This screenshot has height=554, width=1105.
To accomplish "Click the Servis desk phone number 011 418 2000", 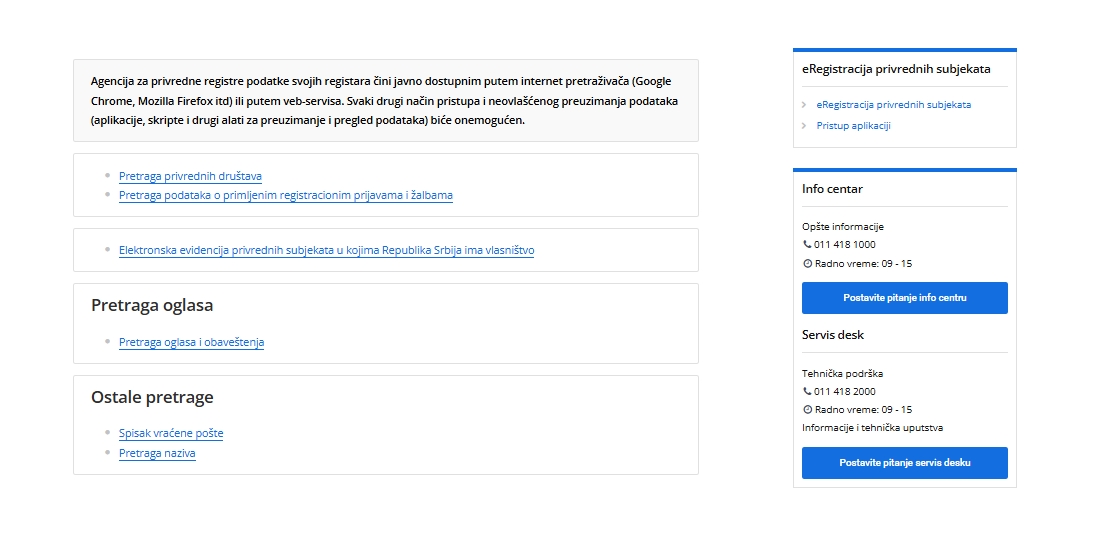I will pyautogui.click(x=845, y=392).
